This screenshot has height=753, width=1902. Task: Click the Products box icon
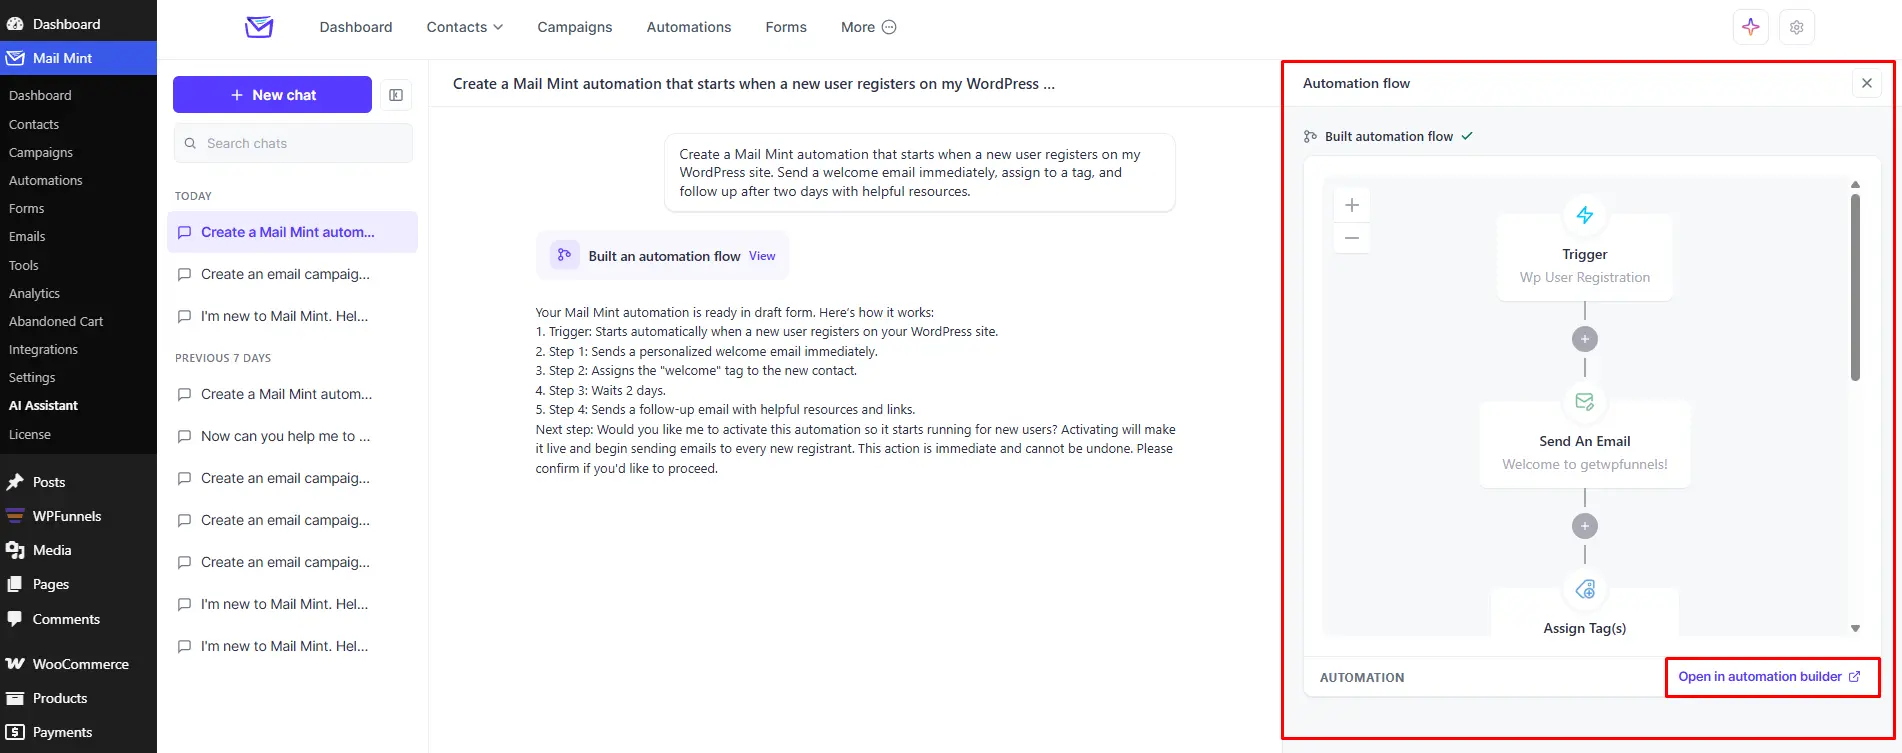pos(15,698)
